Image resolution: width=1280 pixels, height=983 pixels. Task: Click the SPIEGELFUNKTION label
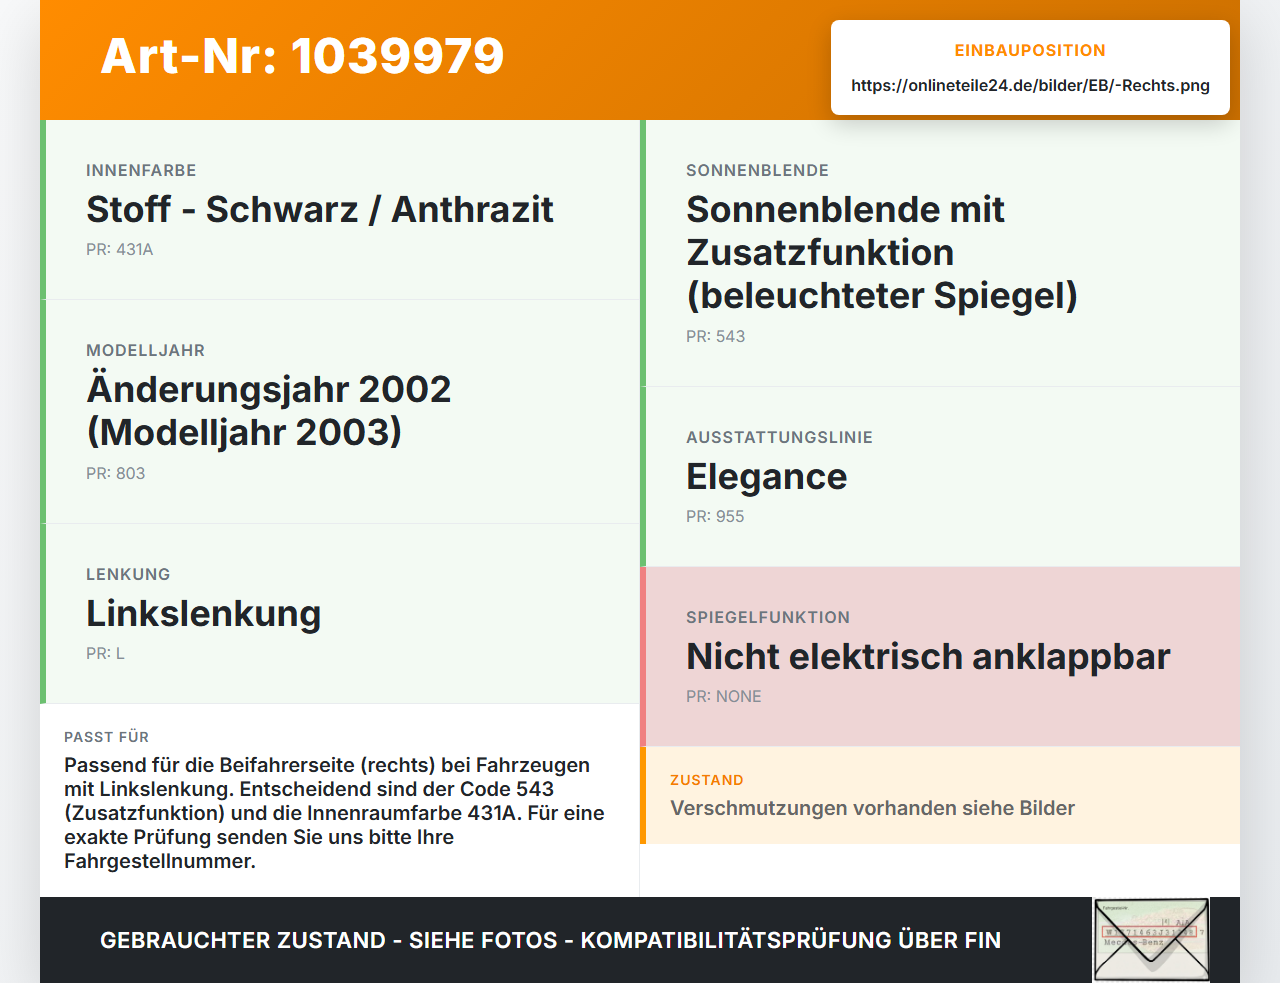coord(768,617)
